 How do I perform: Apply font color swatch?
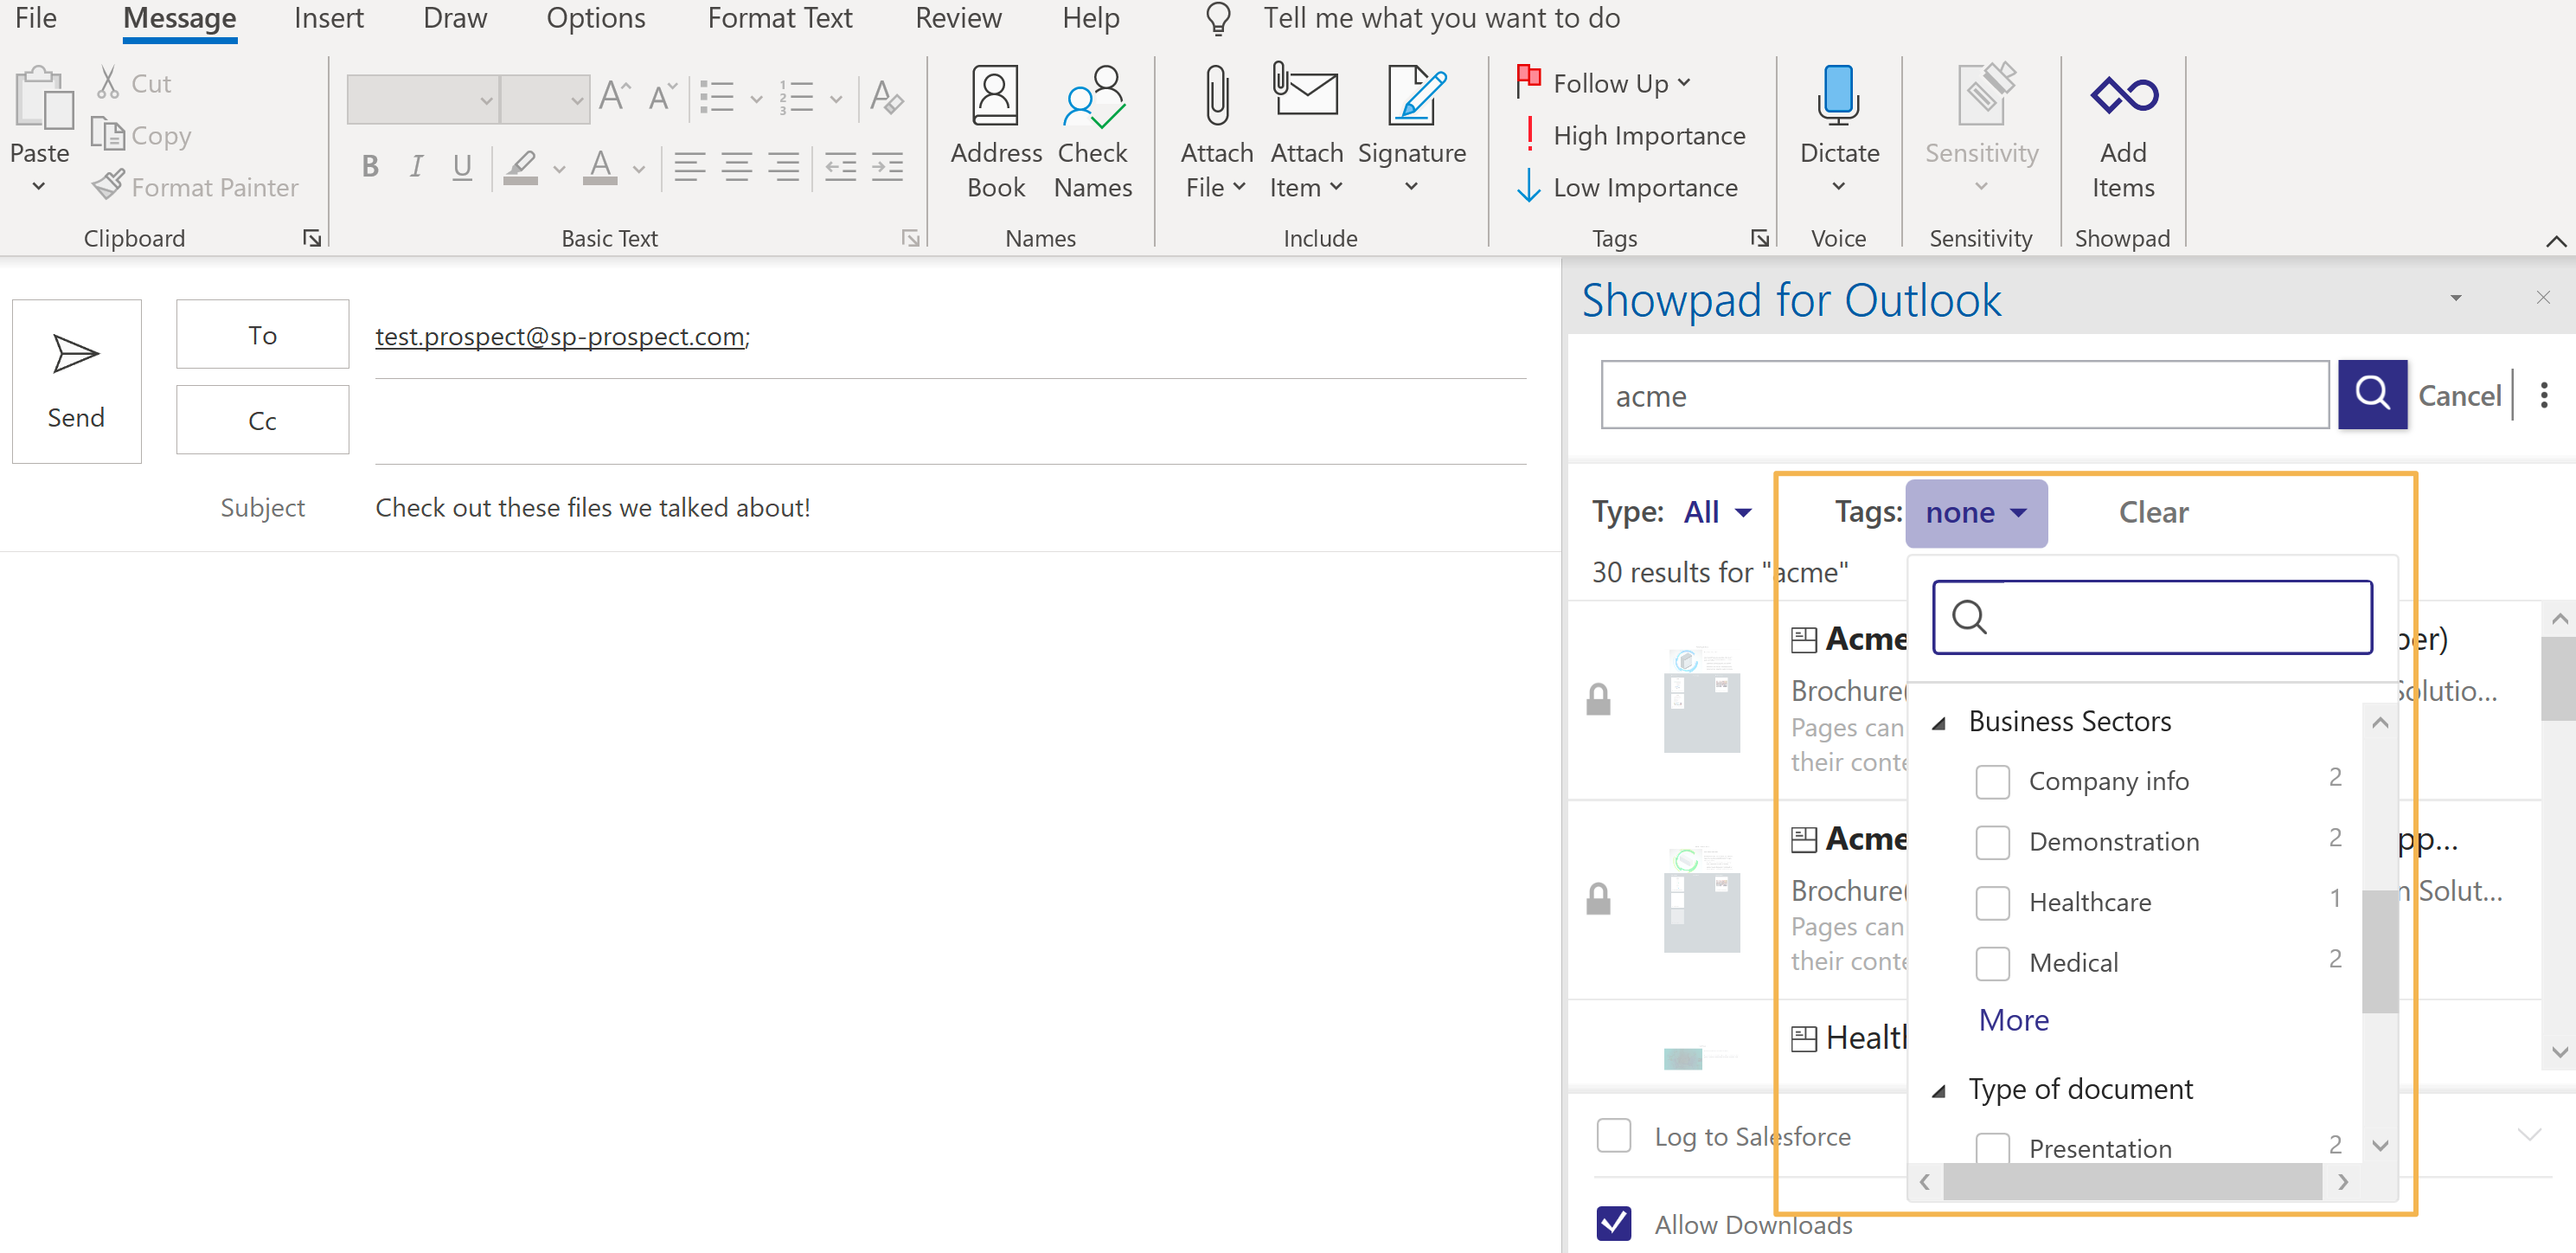point(600,167)
